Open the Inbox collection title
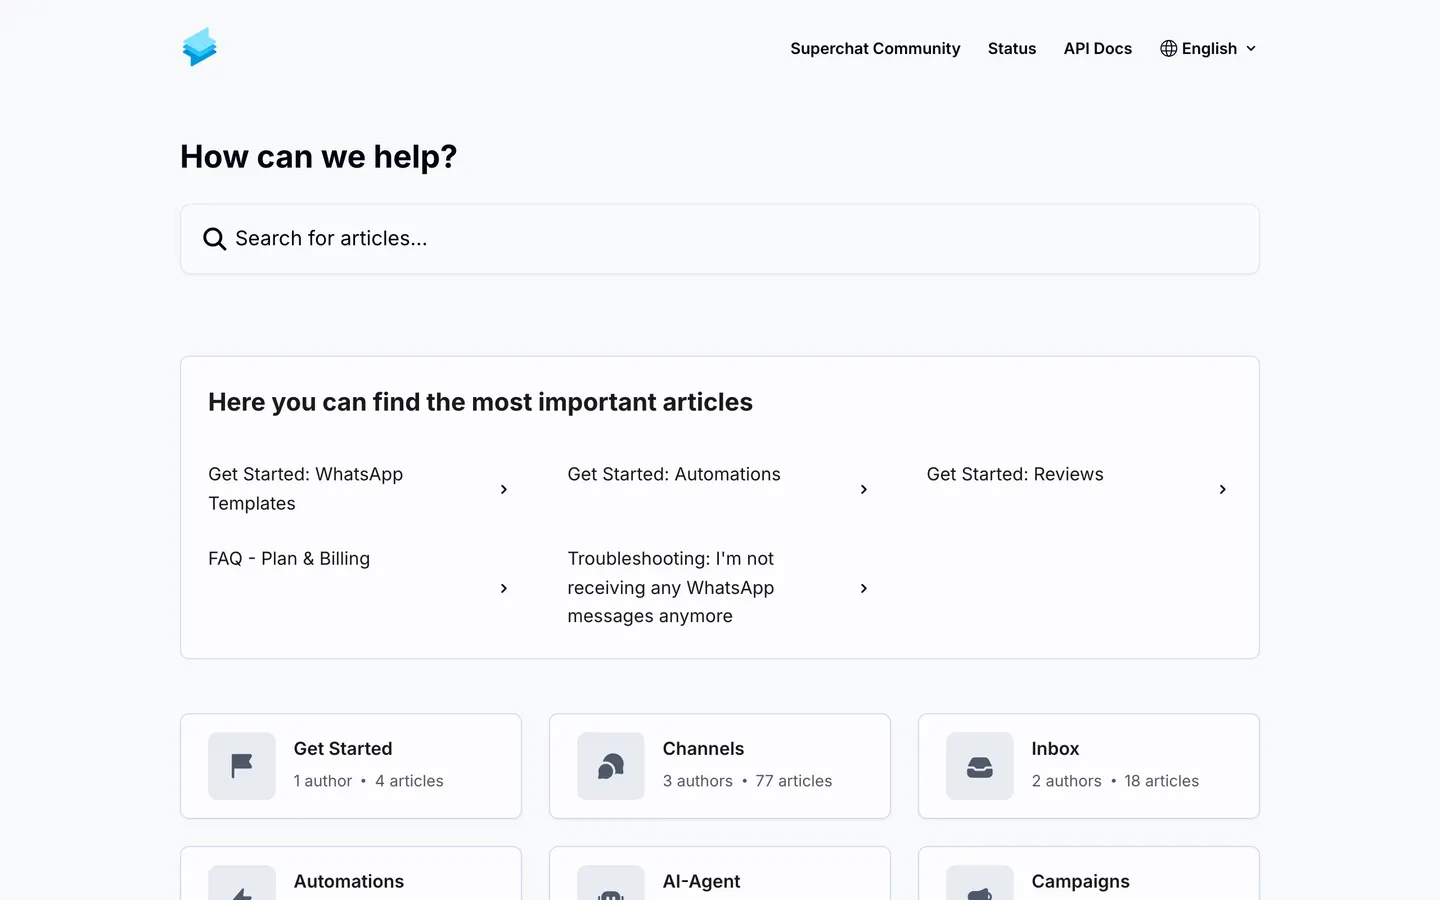1440x900 pixels. [x=1055, y=748]
